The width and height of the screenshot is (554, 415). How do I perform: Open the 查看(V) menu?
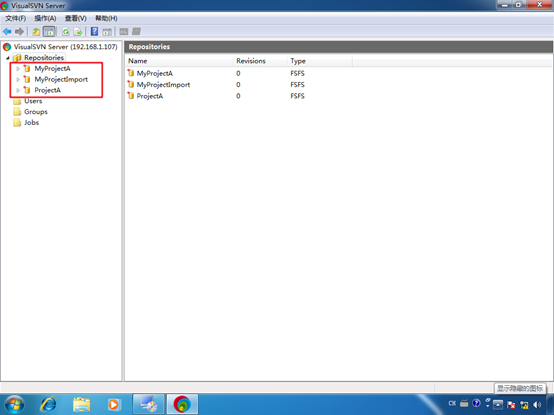pos(76,18)
